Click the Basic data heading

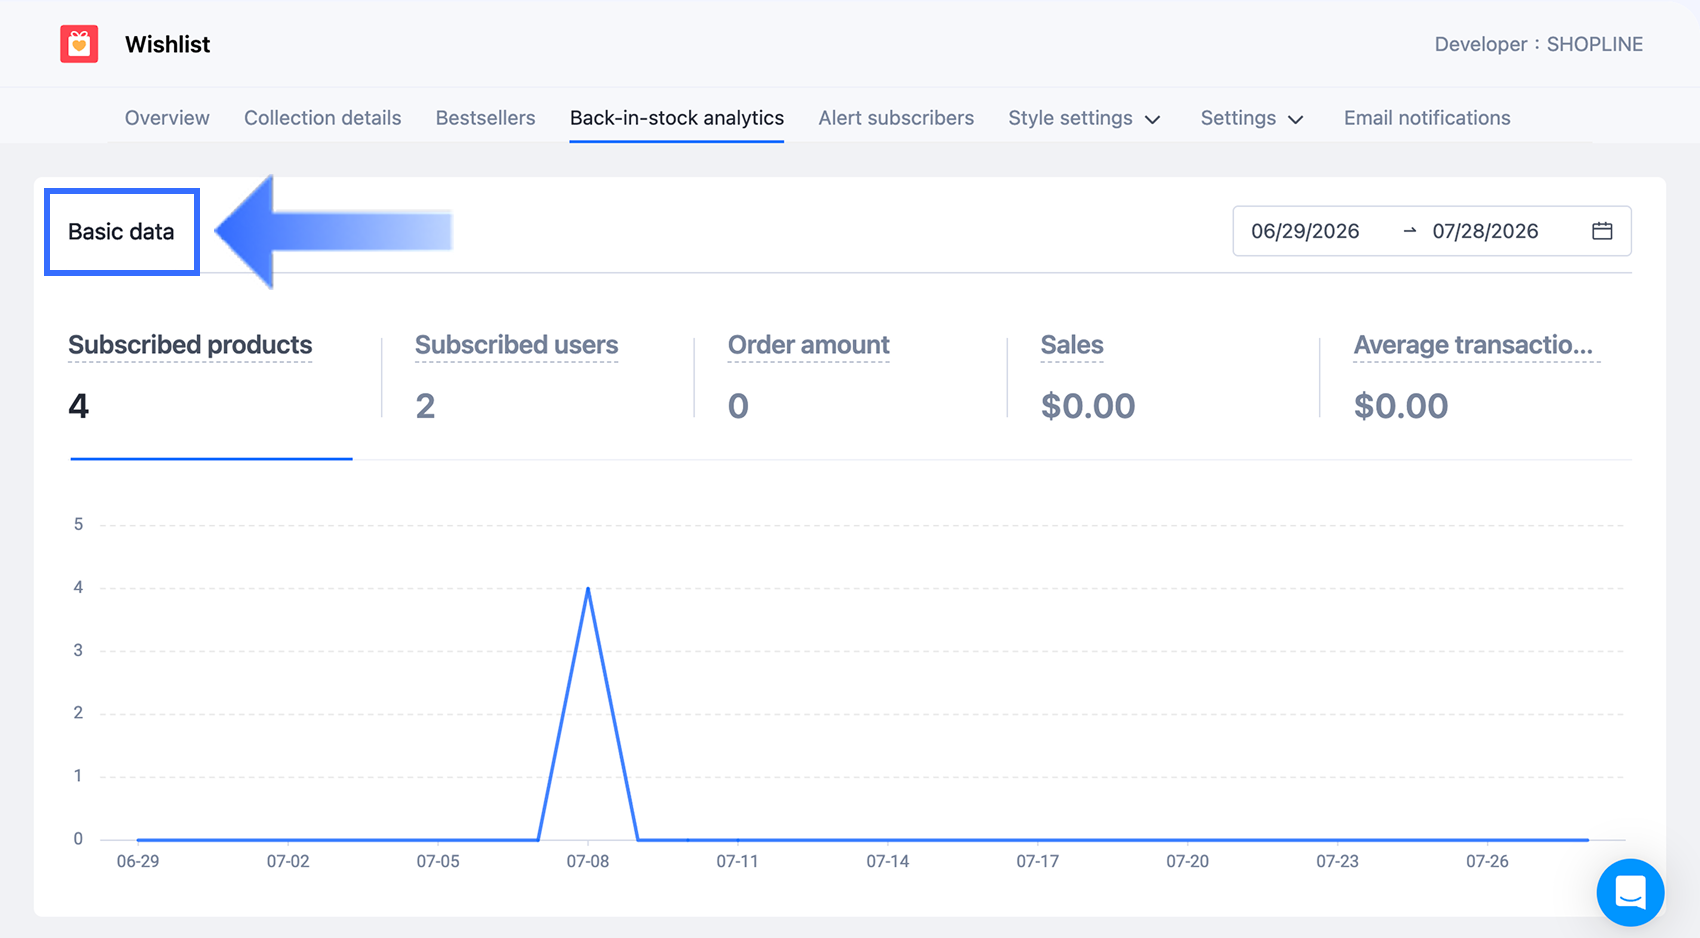click(x=121, y=231)
